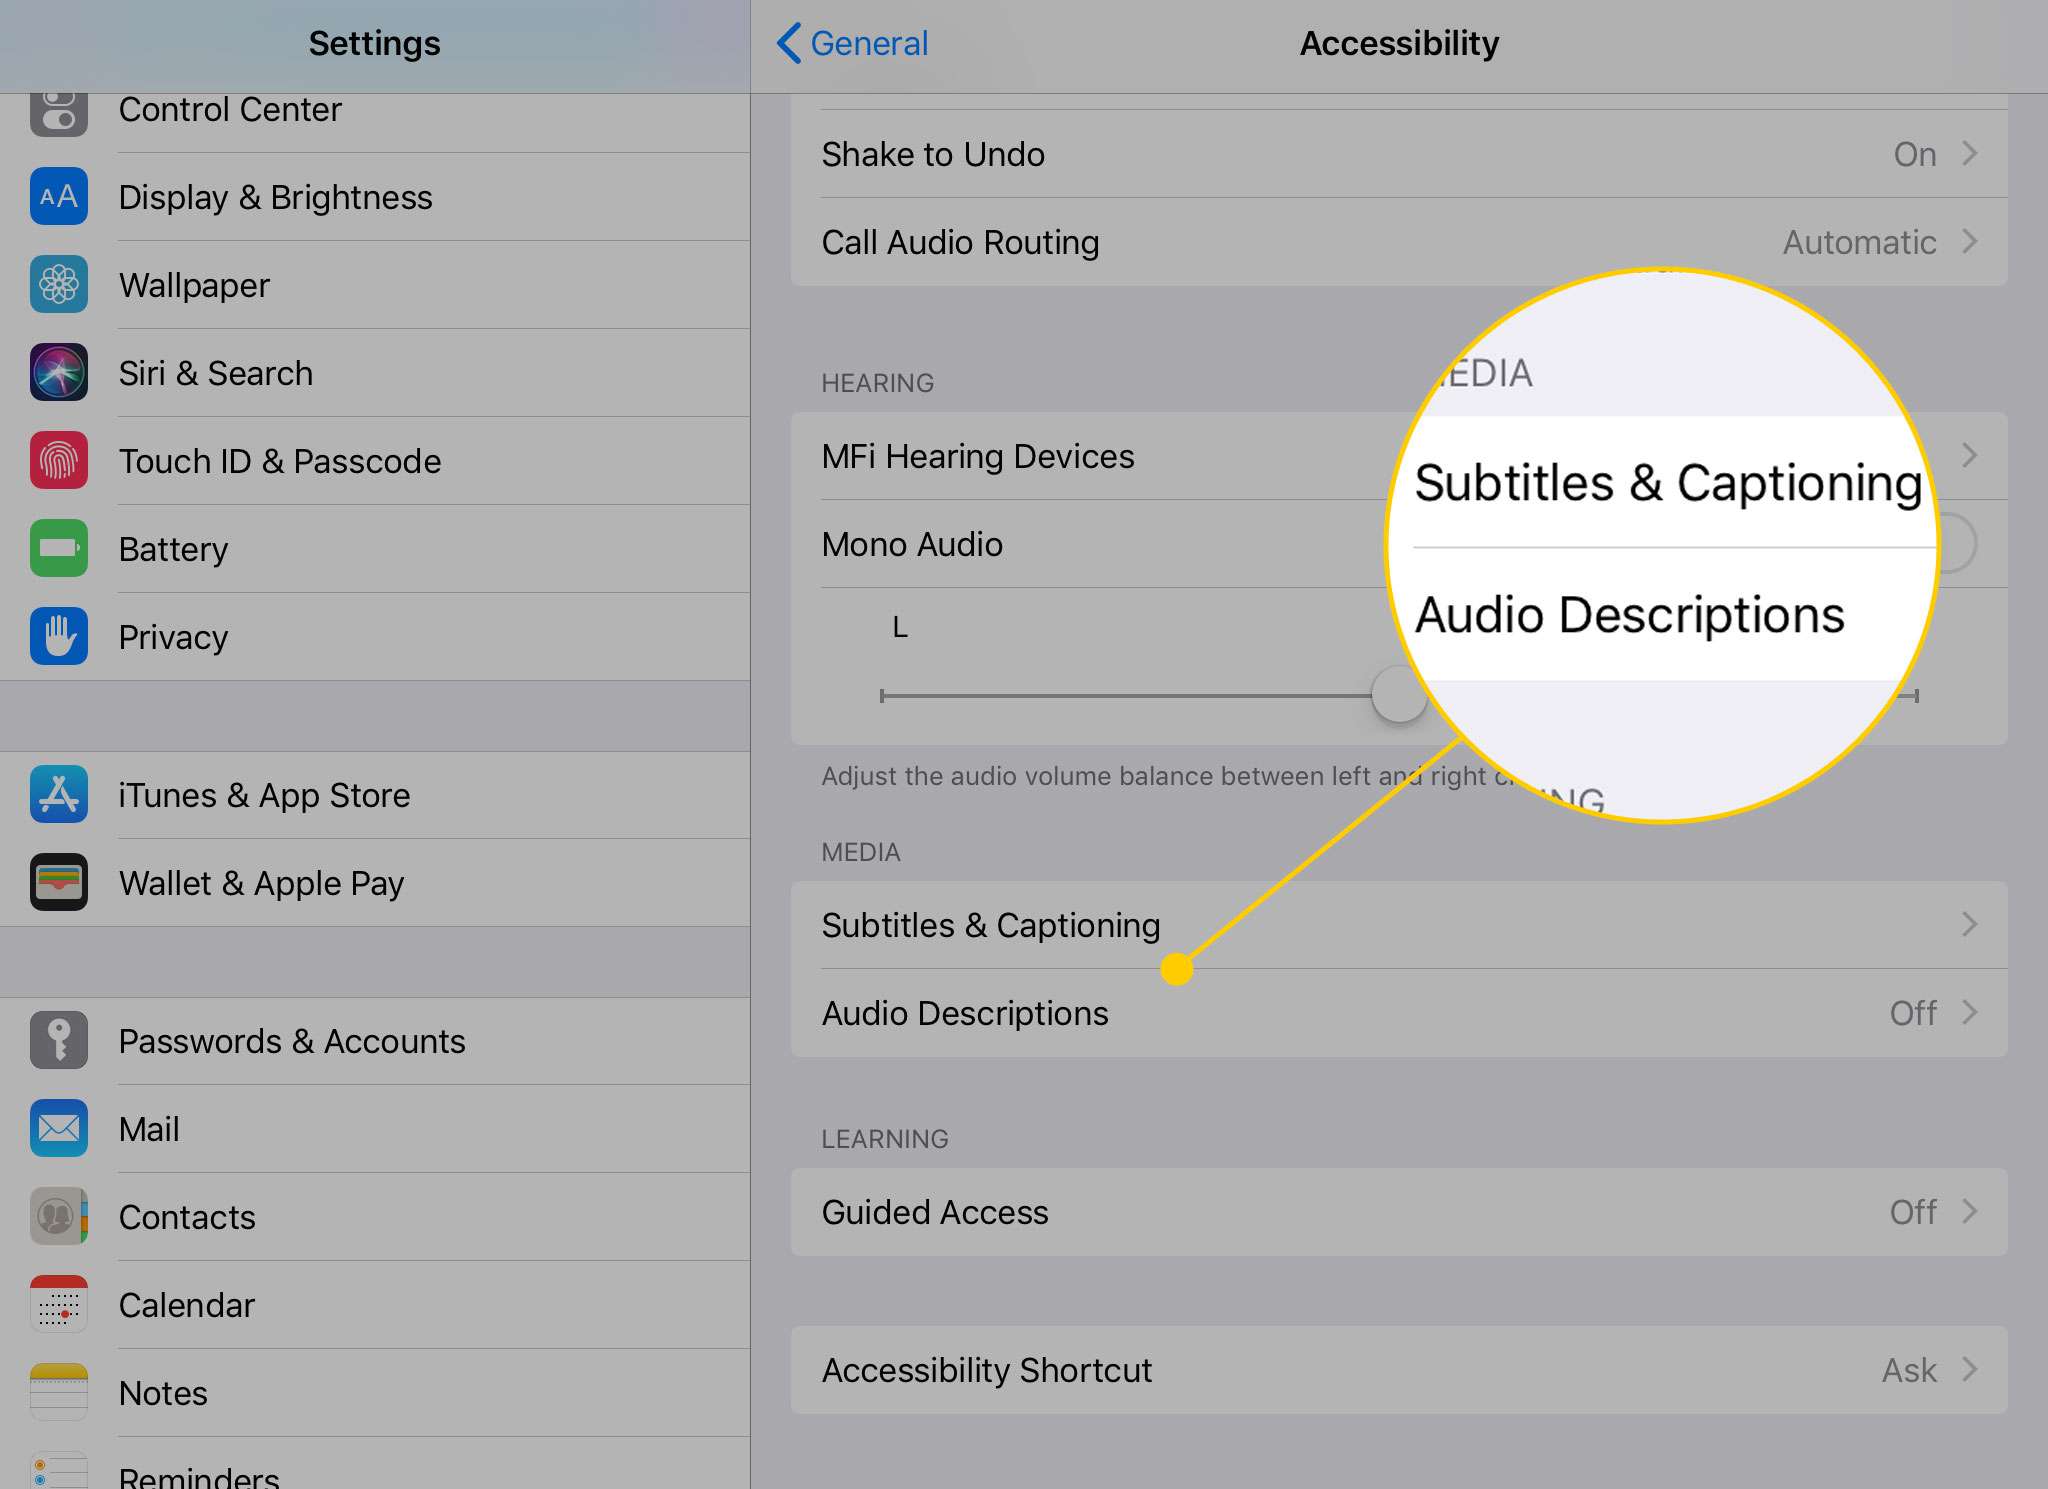Screen dimensions: 2048x1489
Task: Expand the Subtitles & Captioning options
Action: pos(1396,926)
